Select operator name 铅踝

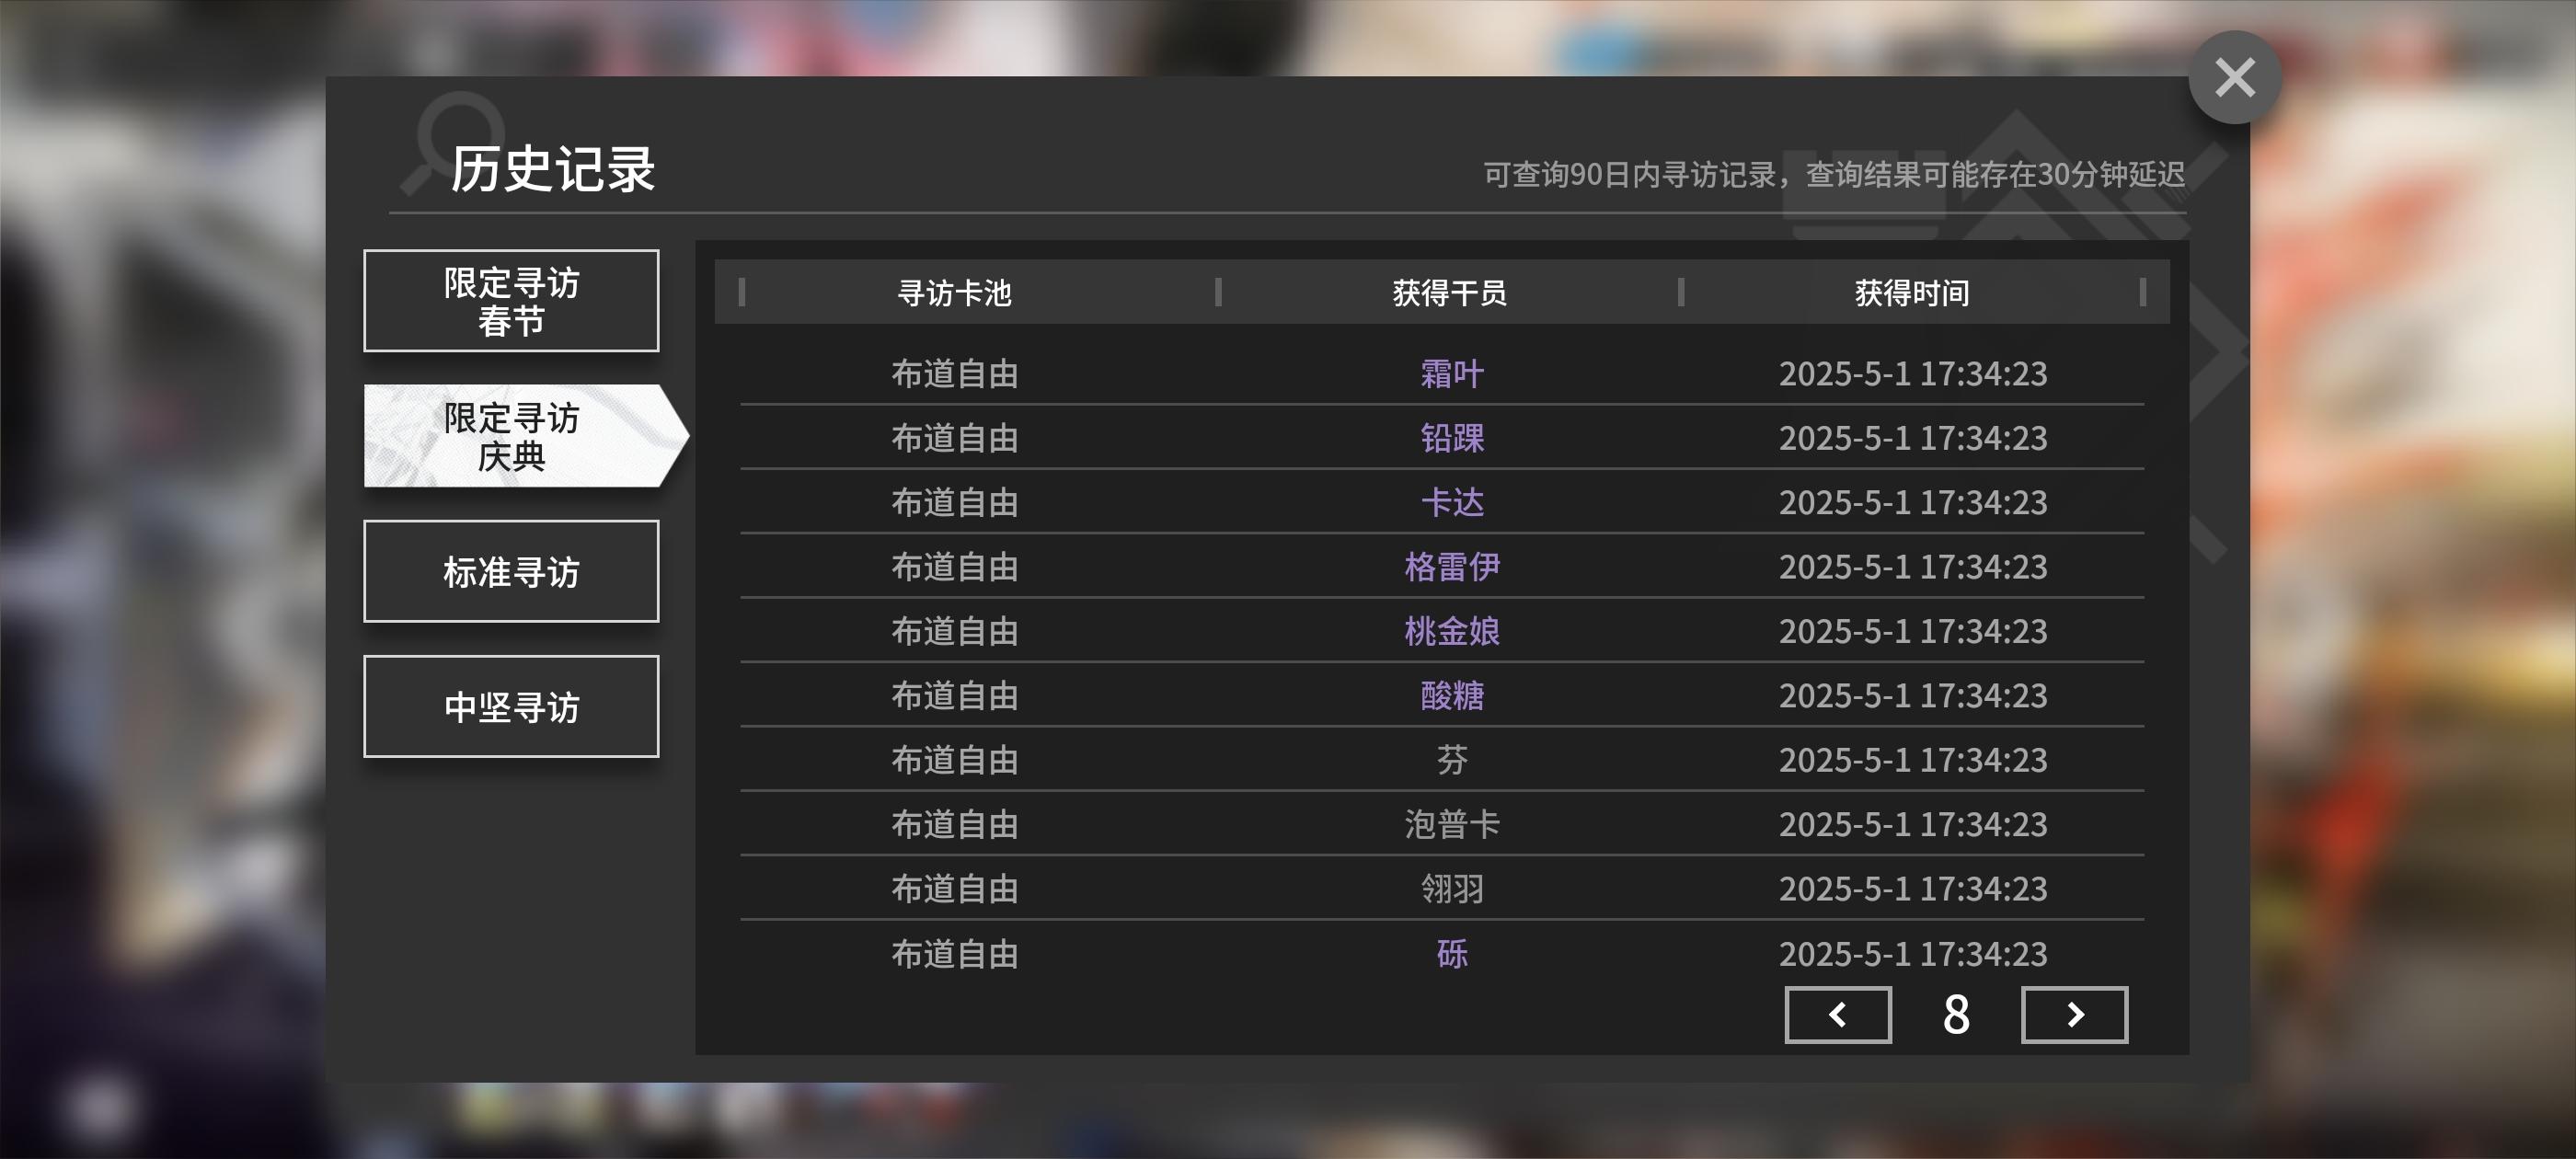click(1452, 438)
